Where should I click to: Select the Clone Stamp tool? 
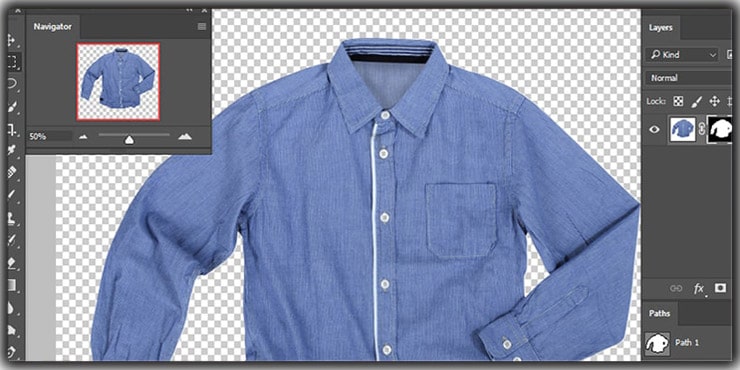12,218
